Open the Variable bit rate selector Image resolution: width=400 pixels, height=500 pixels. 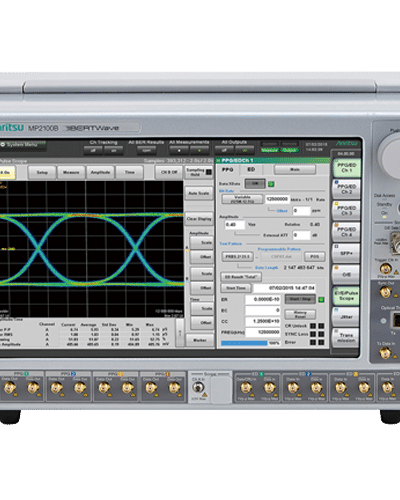pyautogui.click(x=242, y=199)
